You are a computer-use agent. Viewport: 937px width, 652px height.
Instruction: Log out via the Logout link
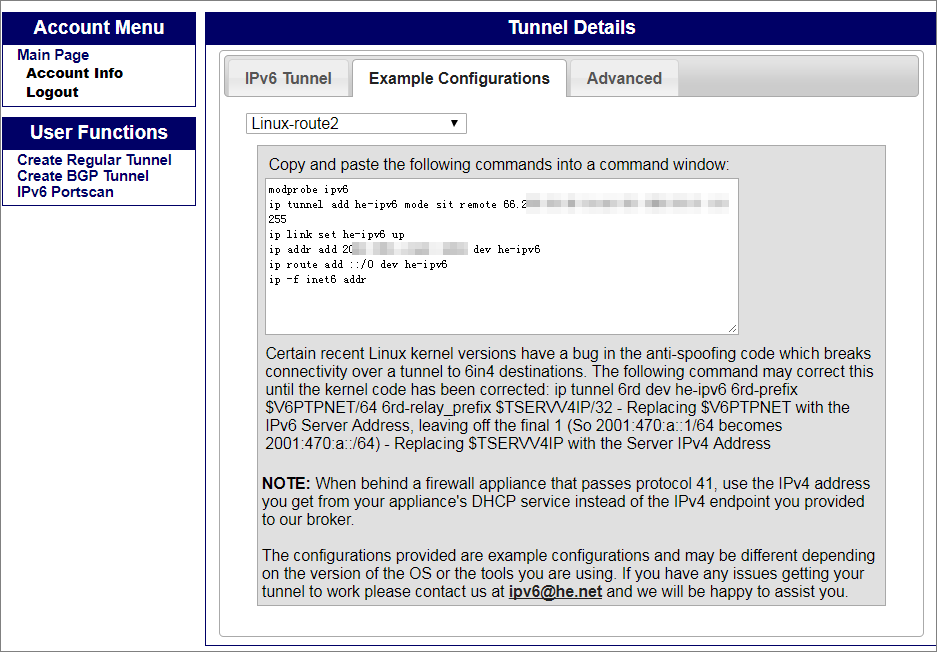click(52, 92)
